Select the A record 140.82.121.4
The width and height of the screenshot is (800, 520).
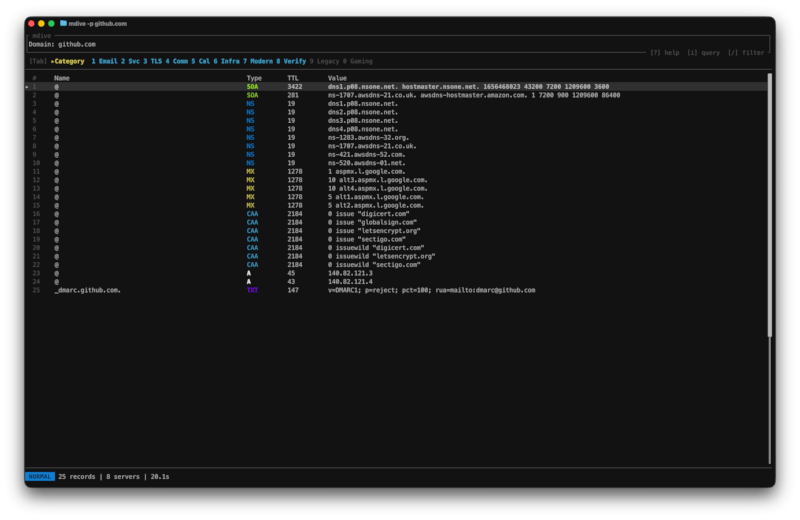coord(396,282)
